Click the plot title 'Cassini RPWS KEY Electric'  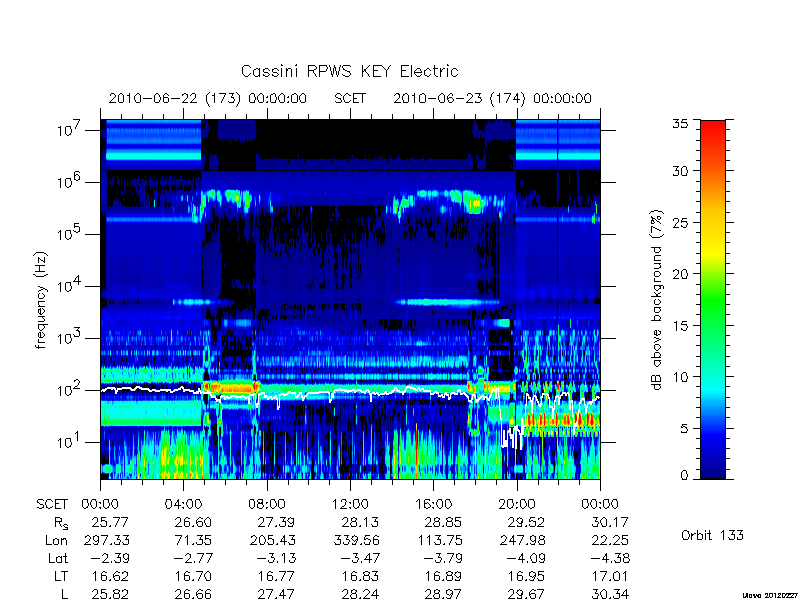click(349, 71)
